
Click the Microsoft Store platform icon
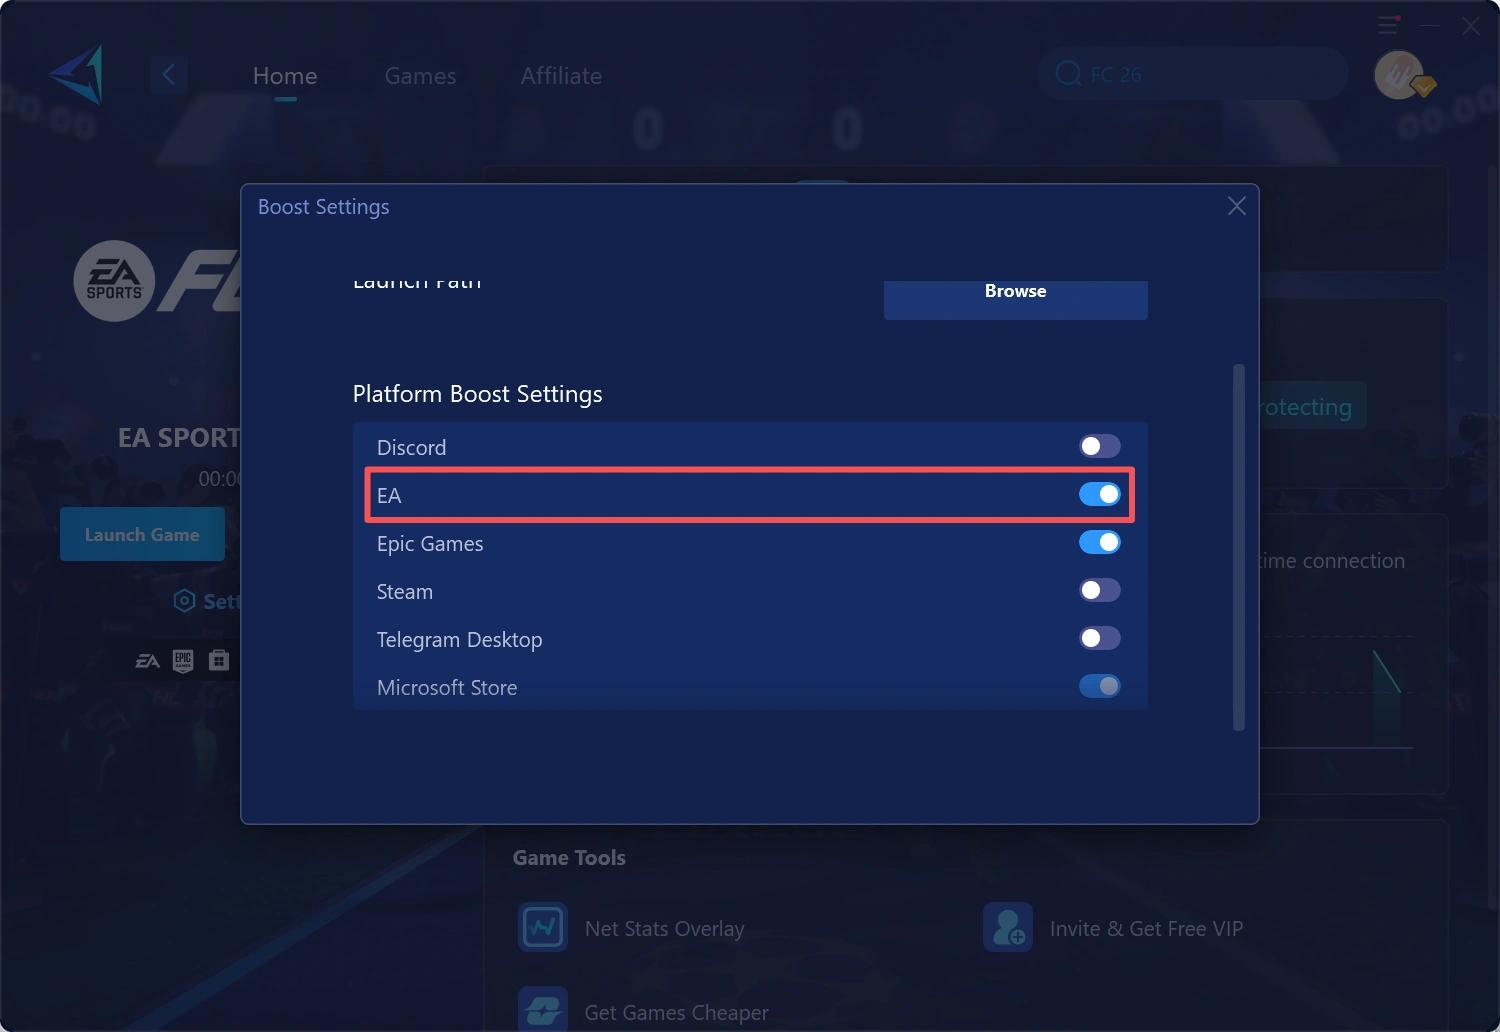pyautogui.click(x=219, y=660)
